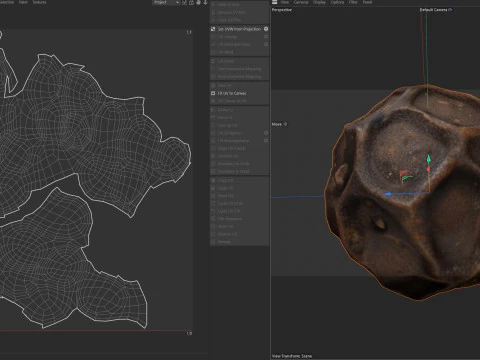Click Stop Interactive Mapping command
This screenshot has height=360, width=480.
[x=239, y=77]
